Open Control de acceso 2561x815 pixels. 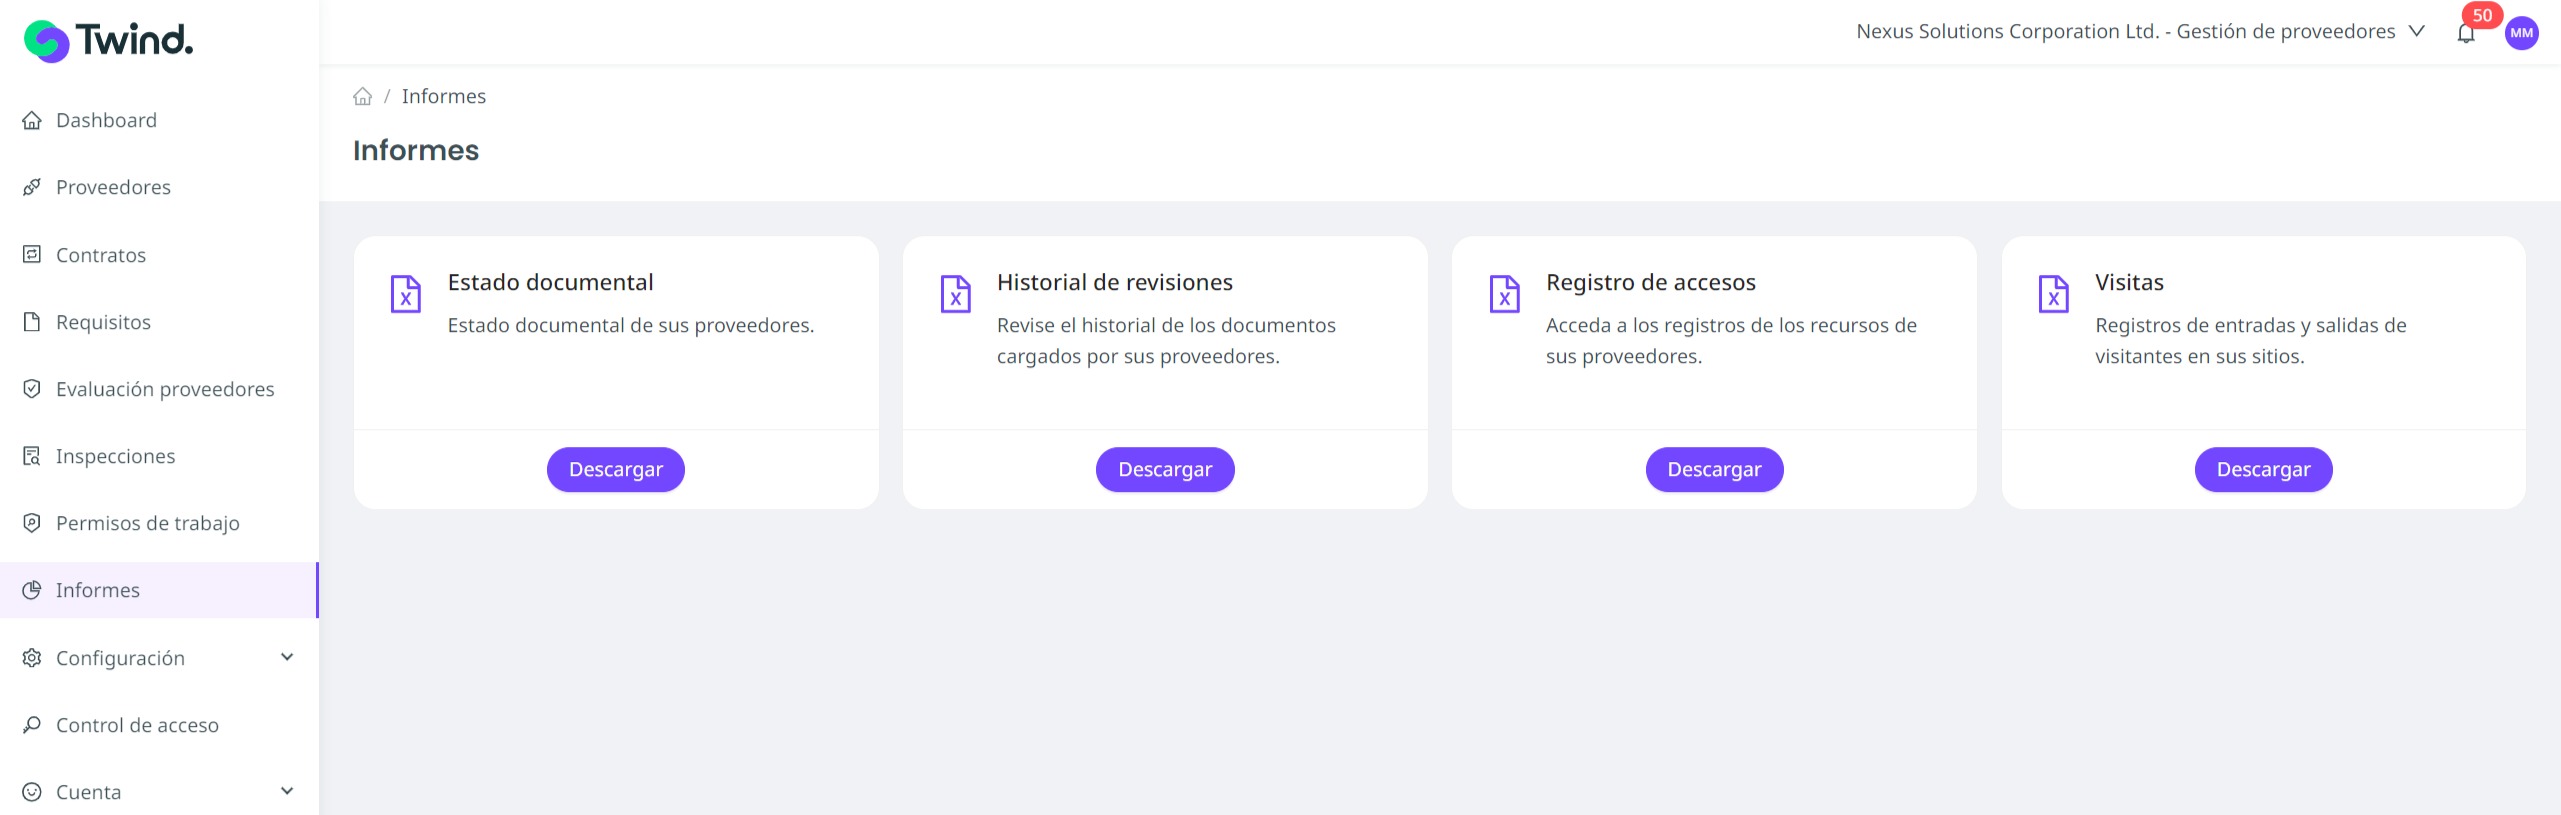(x=159, y=725)
